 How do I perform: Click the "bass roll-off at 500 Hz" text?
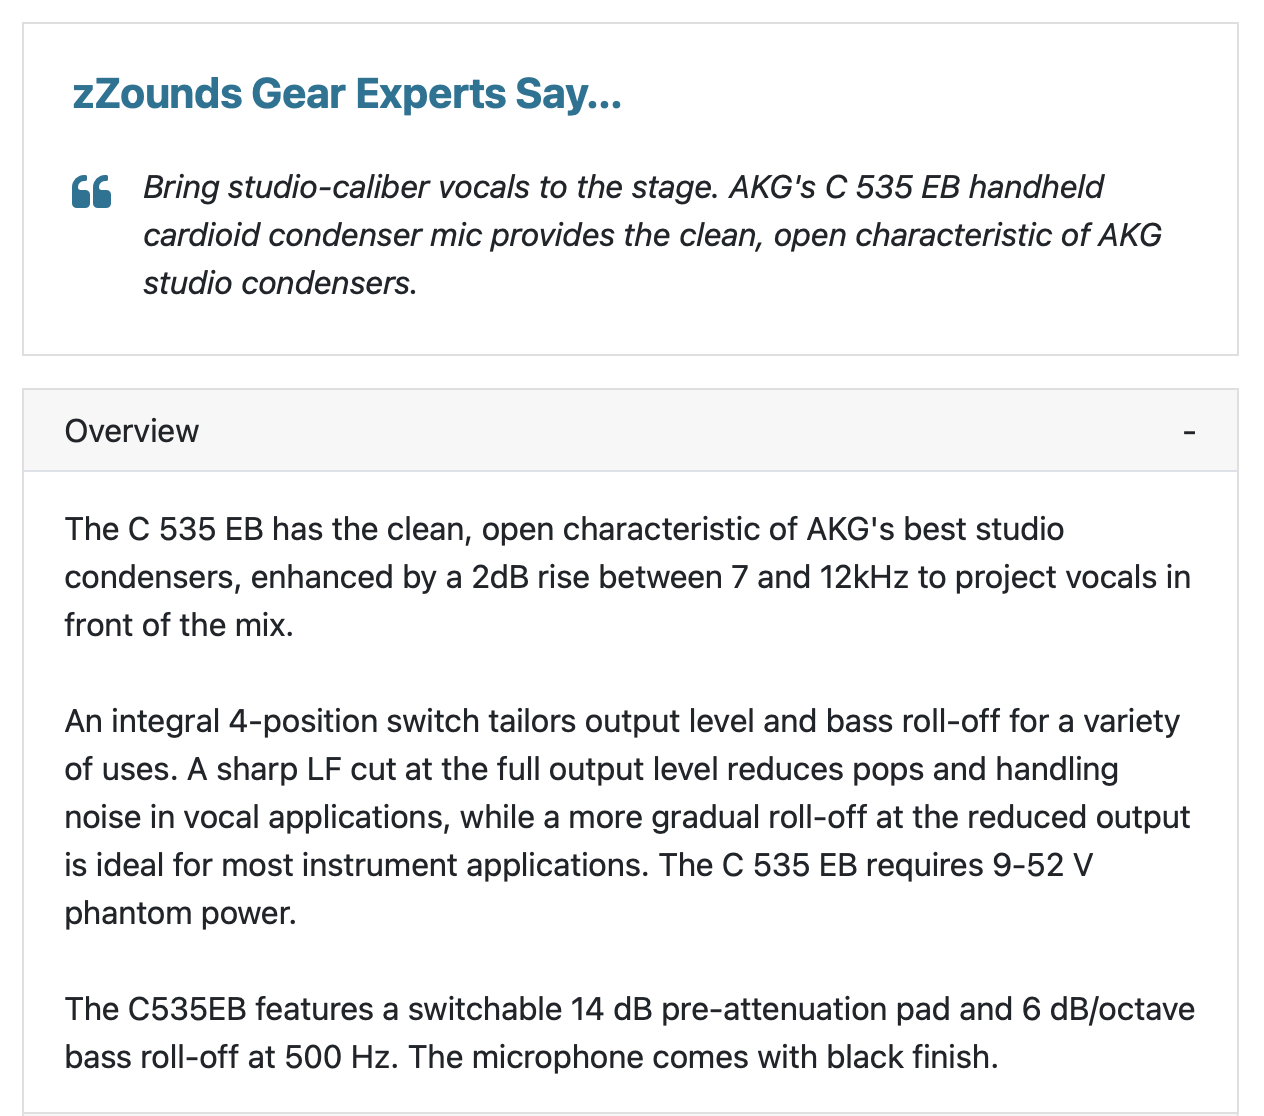click(230, 1057)
